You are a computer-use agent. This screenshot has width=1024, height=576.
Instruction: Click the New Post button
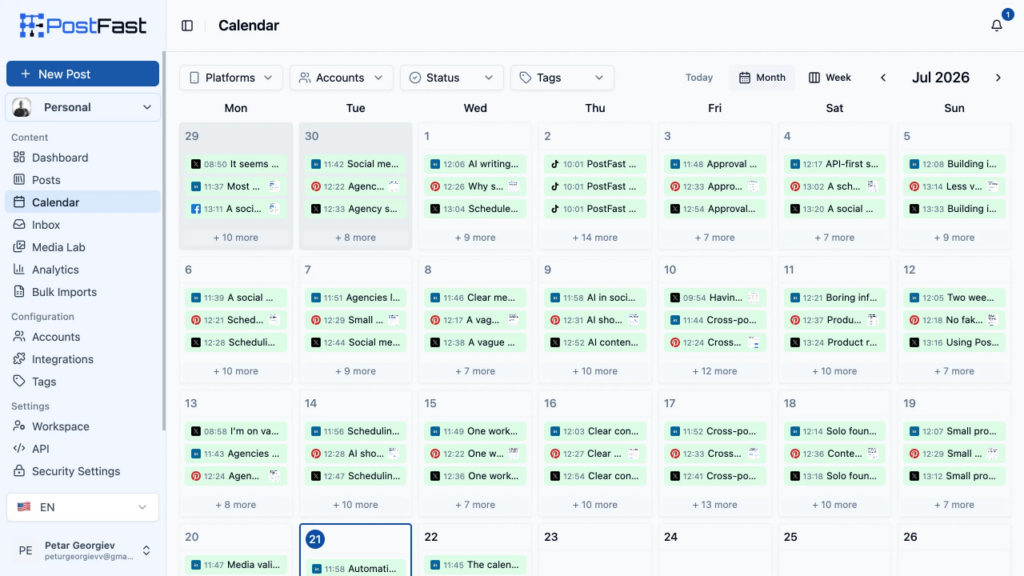point(82,74)
